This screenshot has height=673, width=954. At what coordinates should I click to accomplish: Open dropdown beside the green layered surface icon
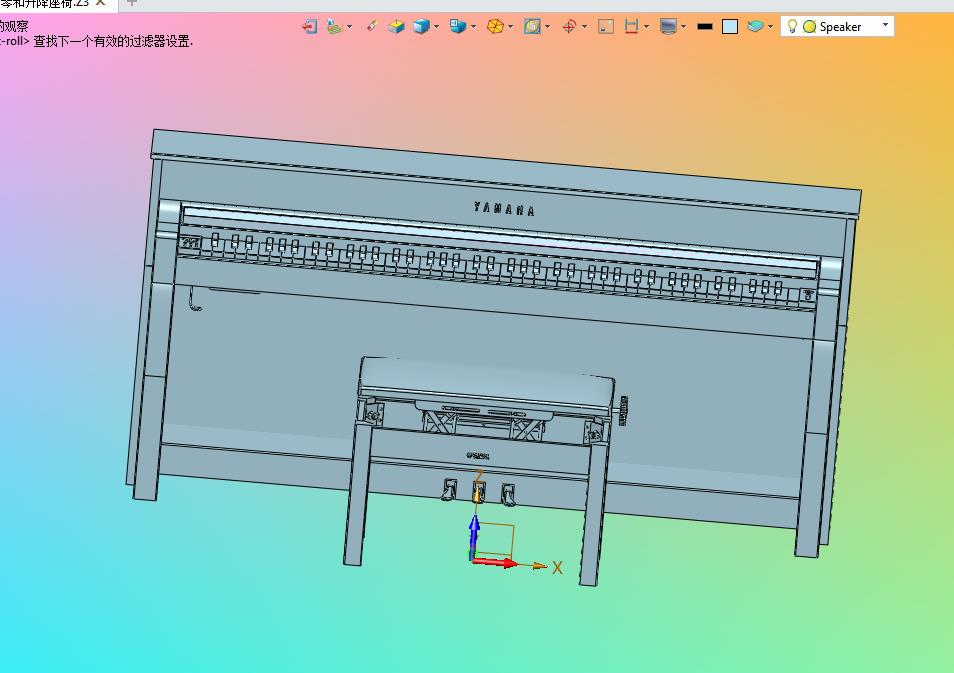(x=350, y=26)
